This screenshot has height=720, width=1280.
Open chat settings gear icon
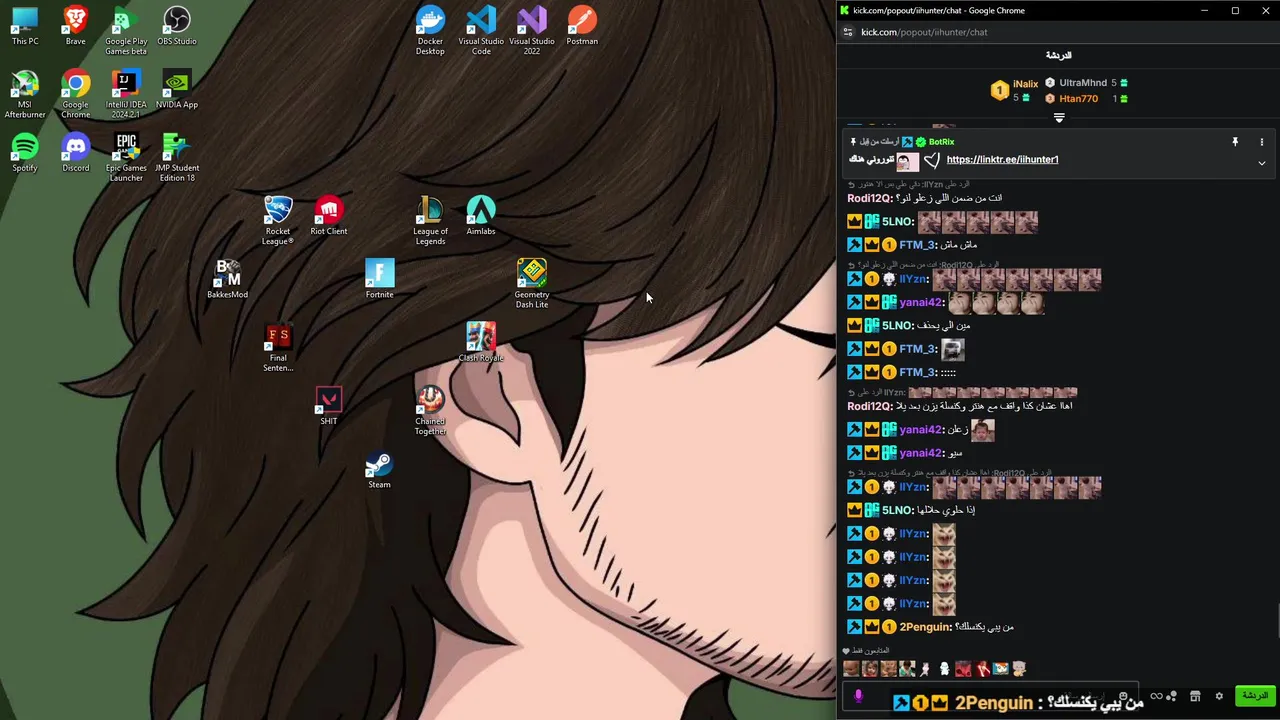[1218, 696]
